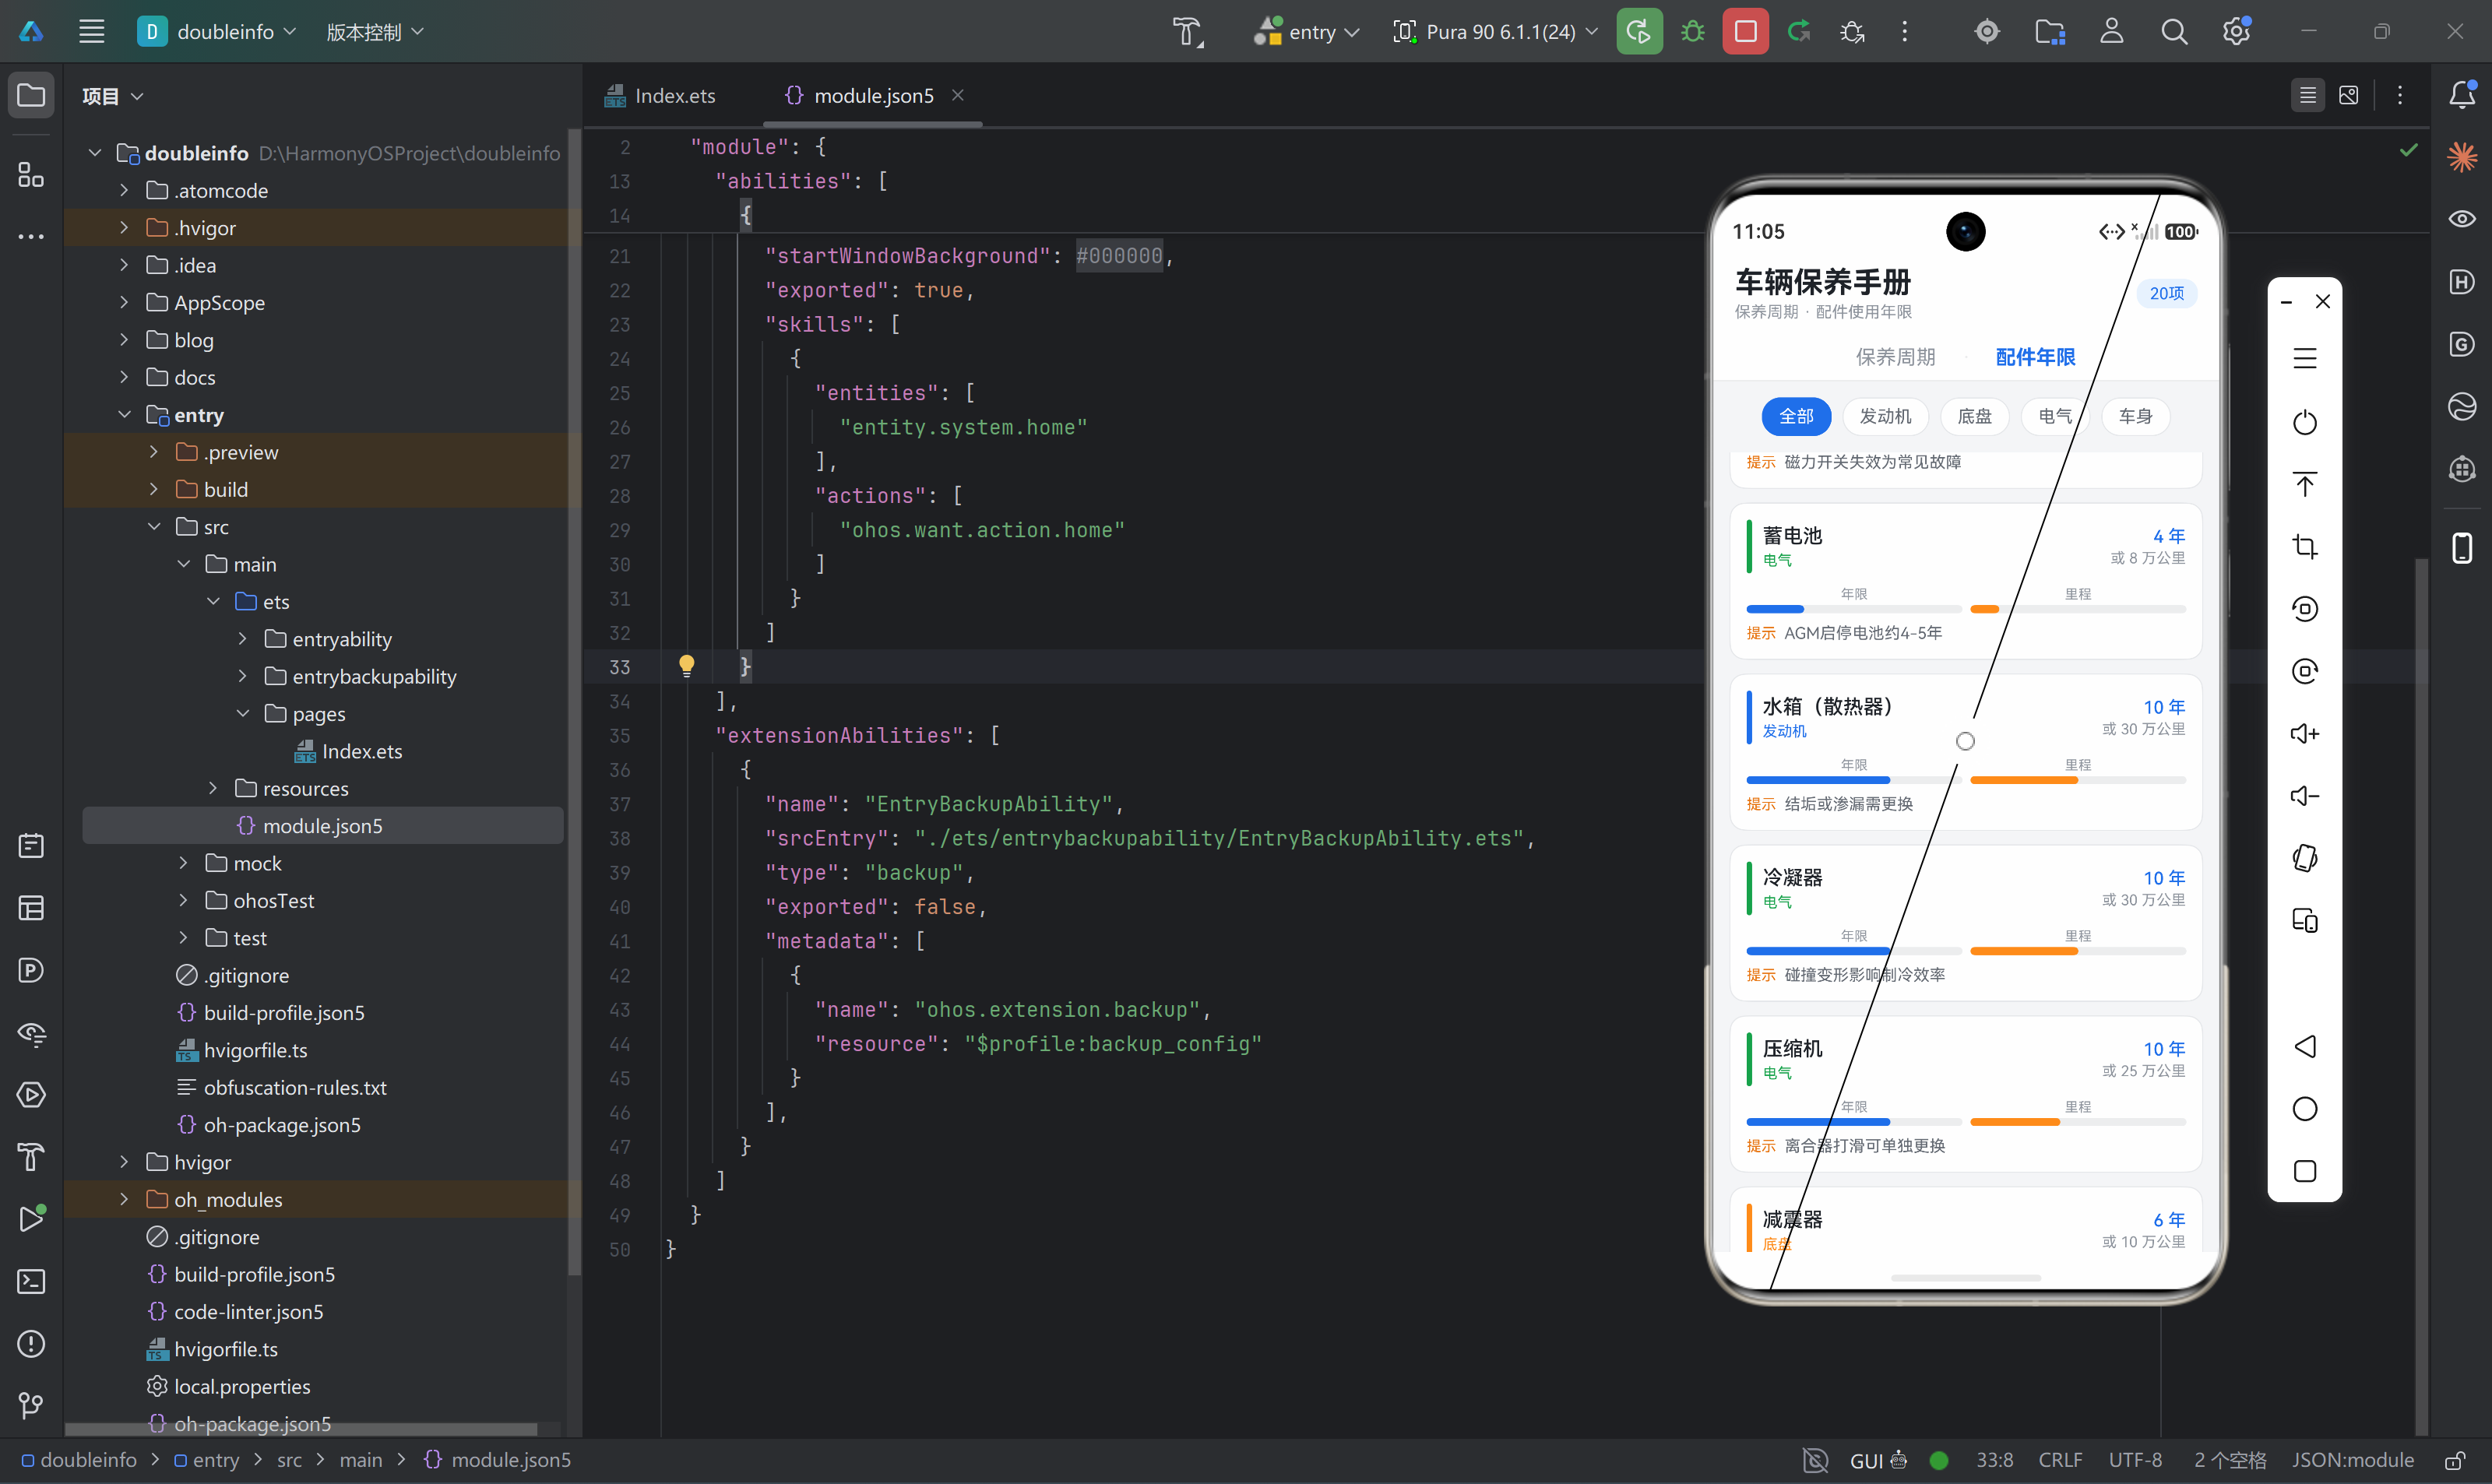
Task: Select the 车身 filter chip
Action: pyautogui.click(x=2135, y=416)
